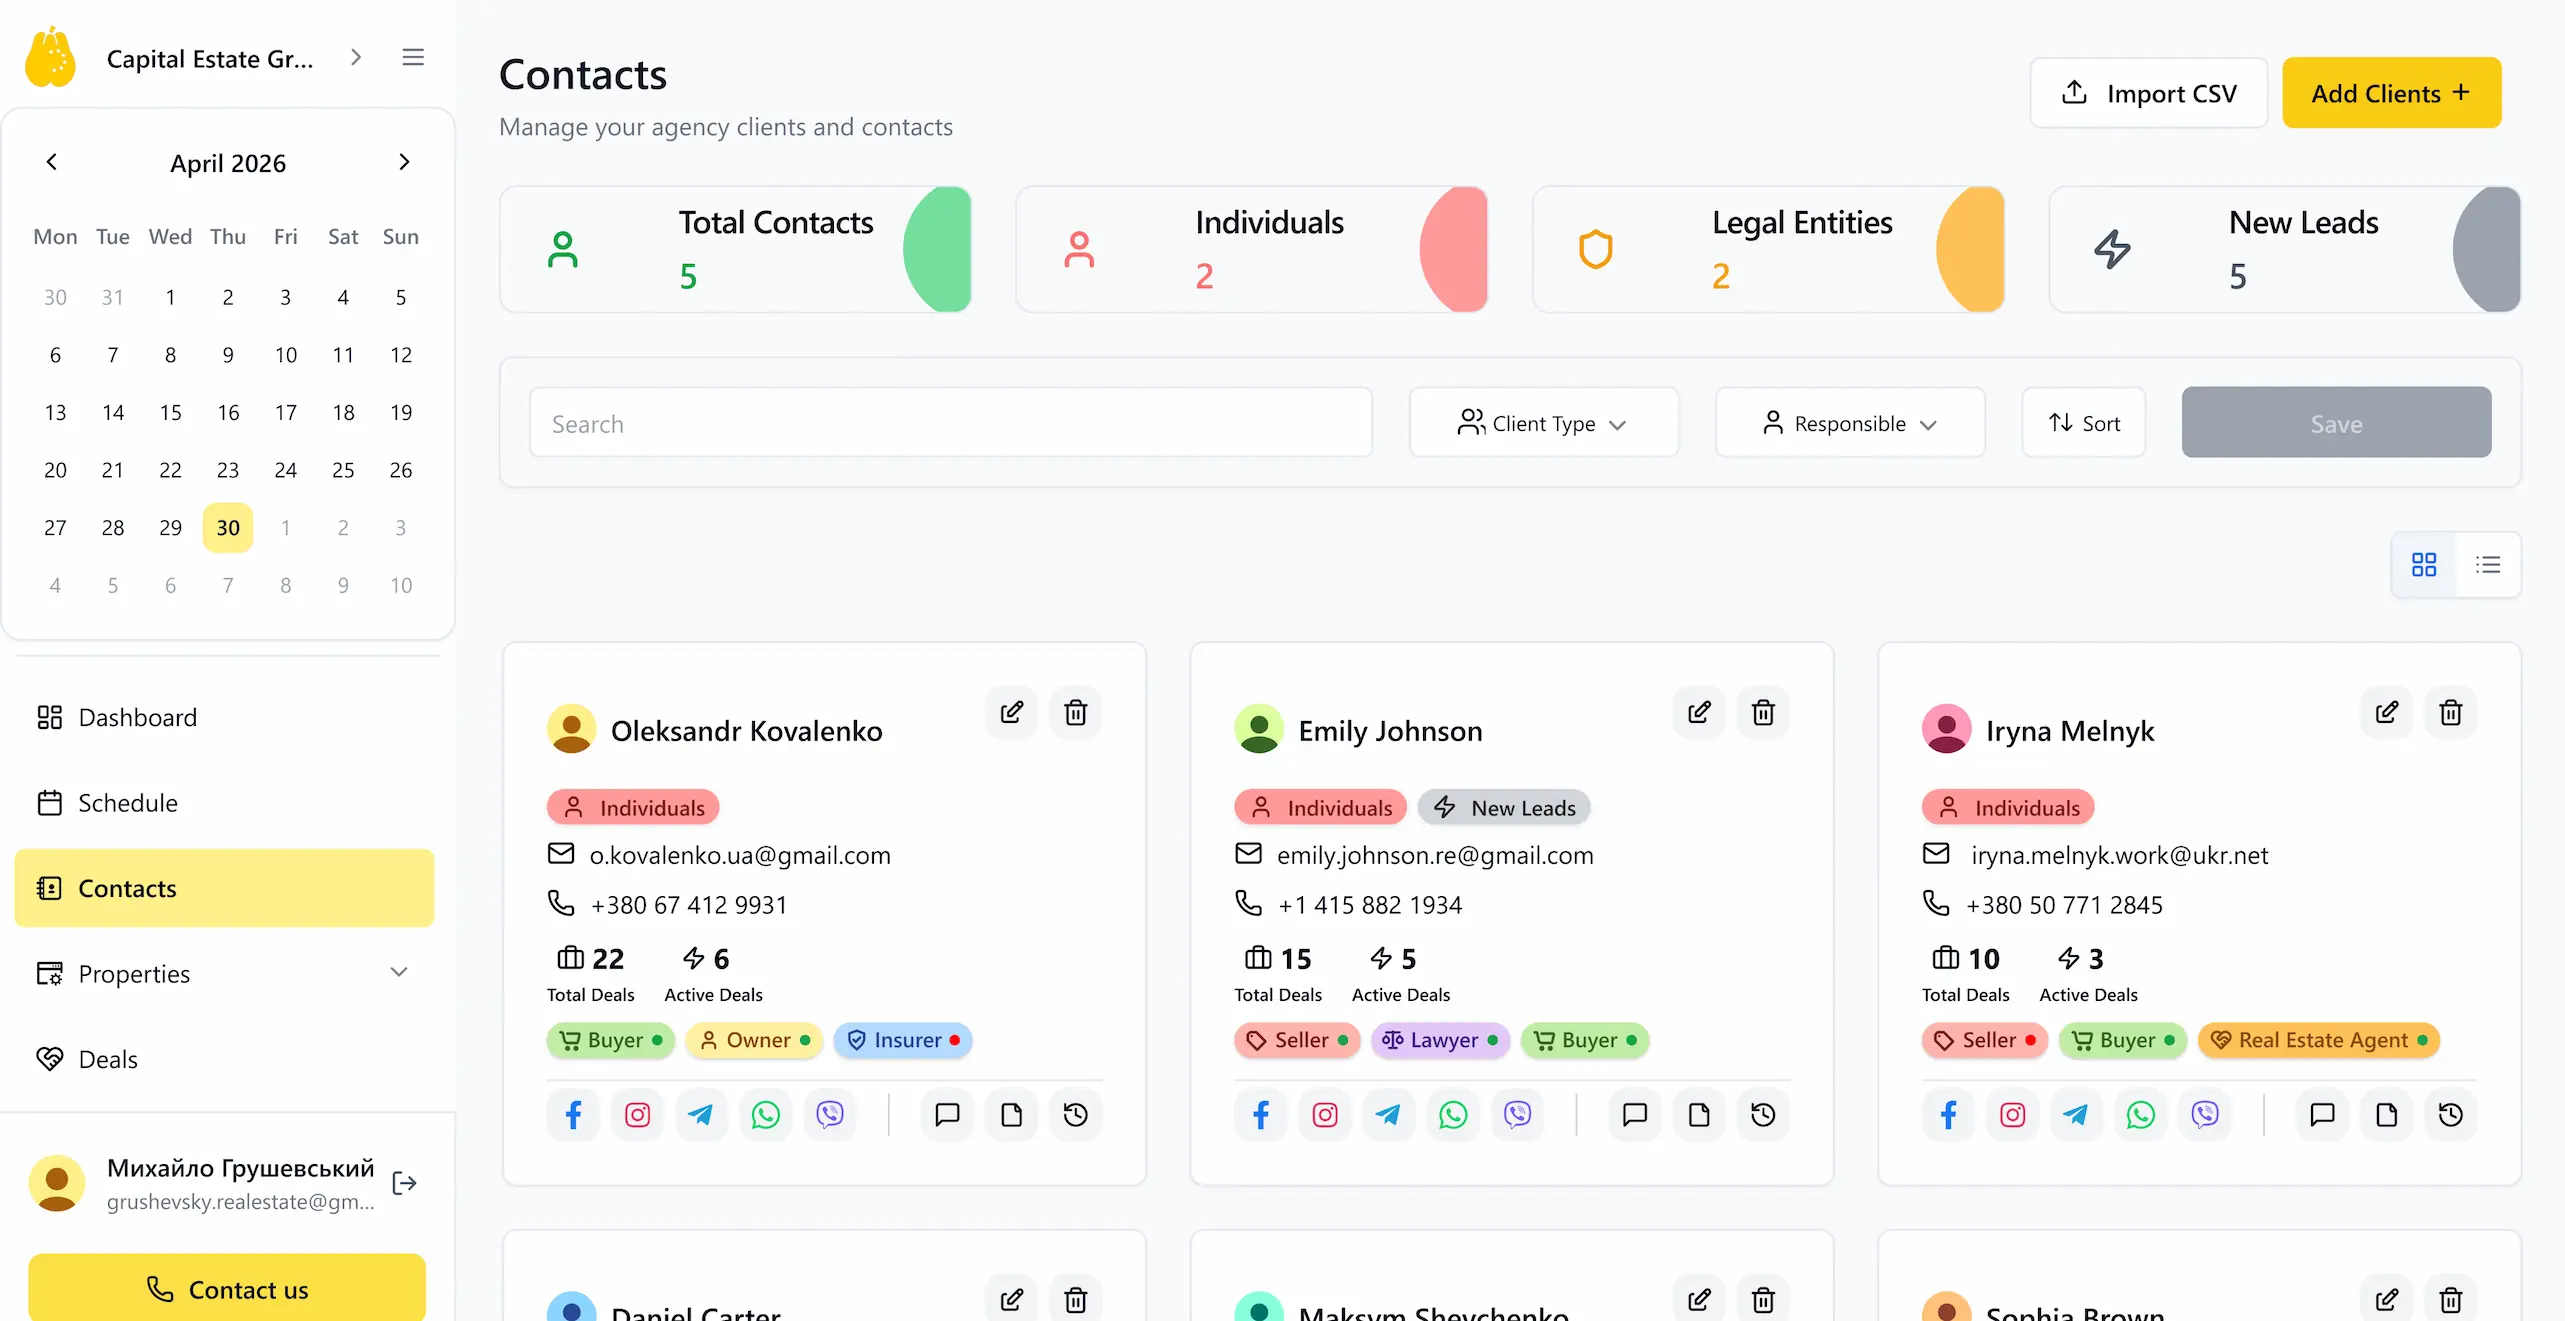Log out using the exit icon

coord(404,1183)
